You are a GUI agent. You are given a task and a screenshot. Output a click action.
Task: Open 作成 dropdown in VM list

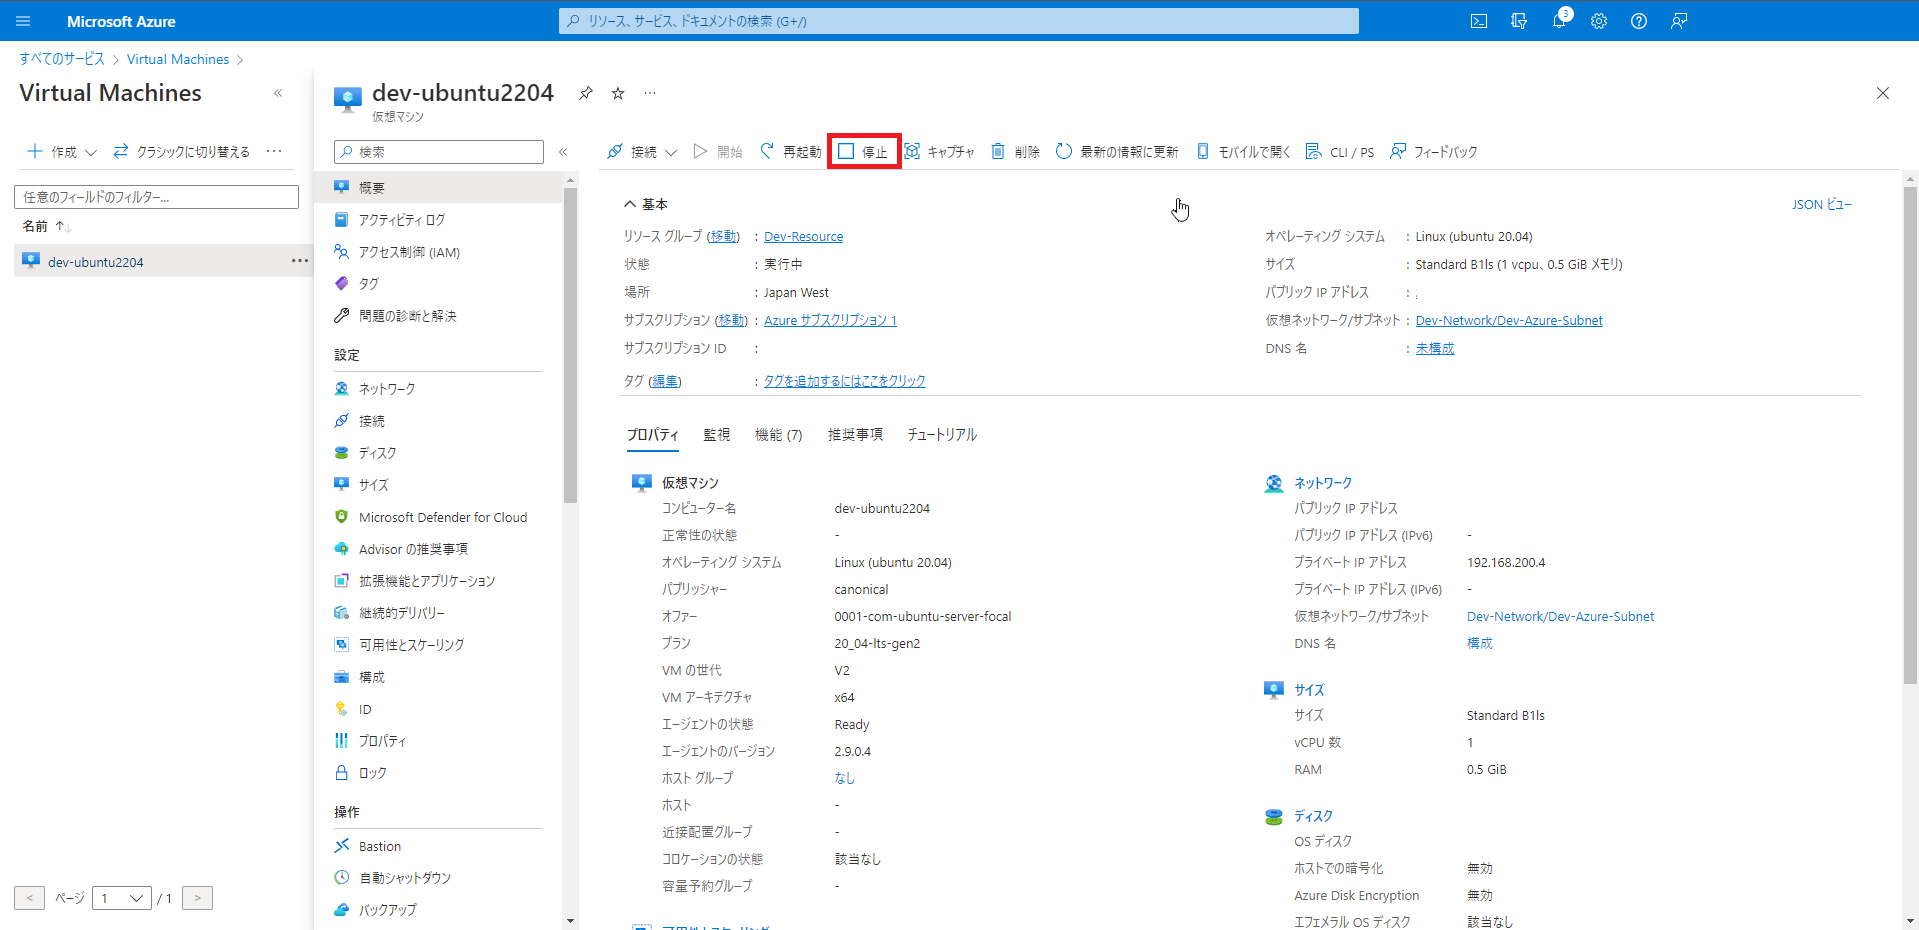(x=62, y=152)
